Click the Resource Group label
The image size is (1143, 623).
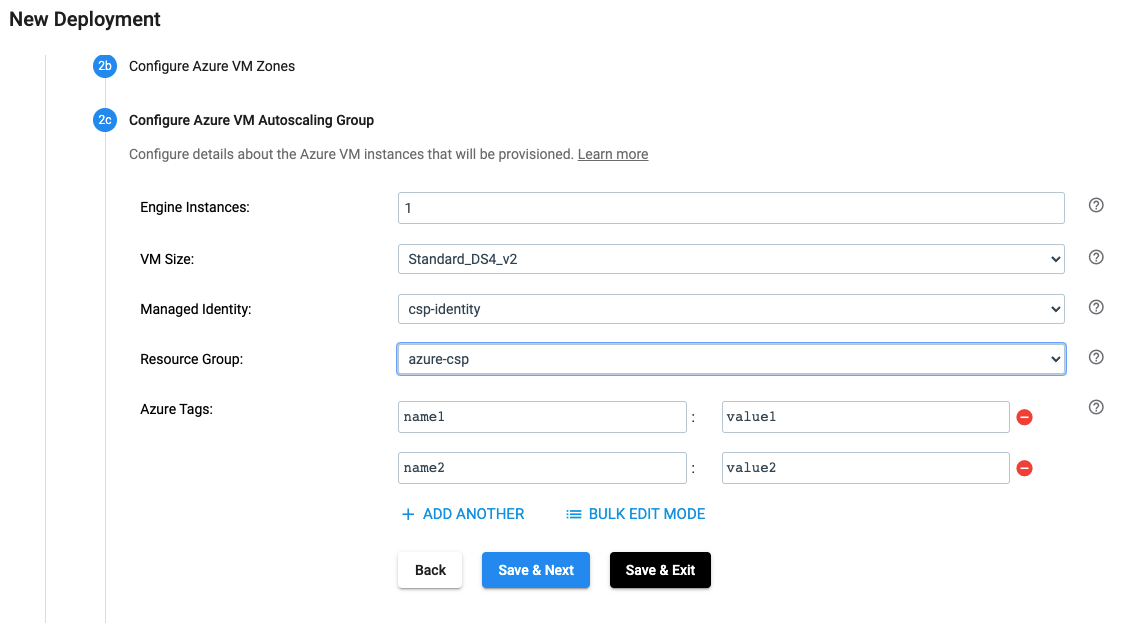[192, 359]
